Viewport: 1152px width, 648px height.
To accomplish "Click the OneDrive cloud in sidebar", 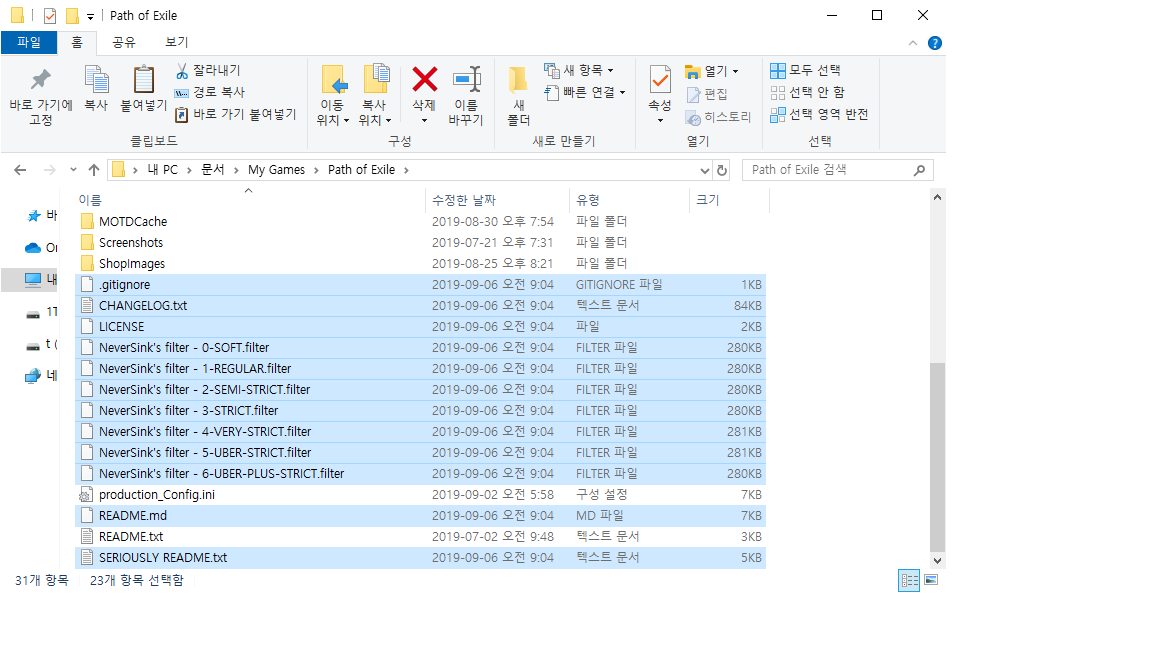I will pos(33,248).
